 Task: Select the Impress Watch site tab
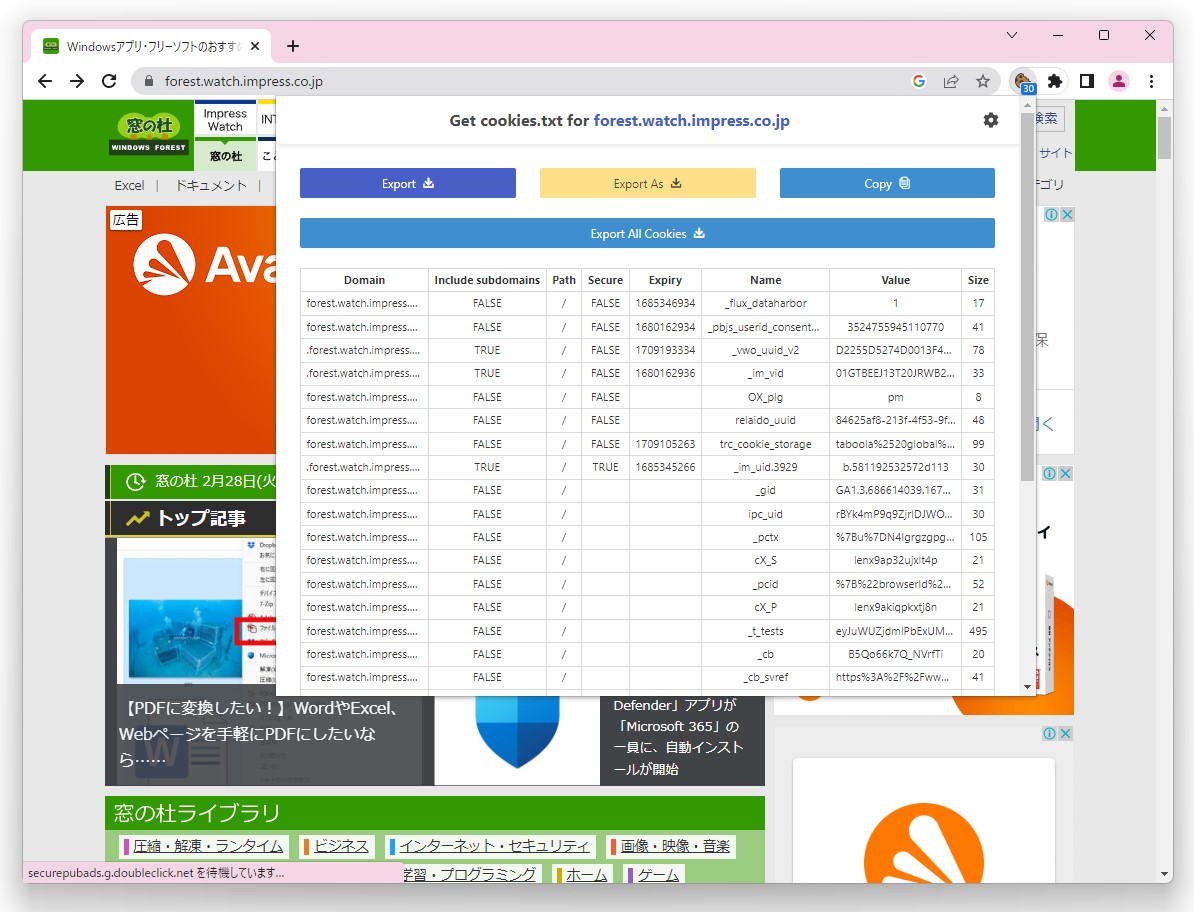[x=225, y=120]
